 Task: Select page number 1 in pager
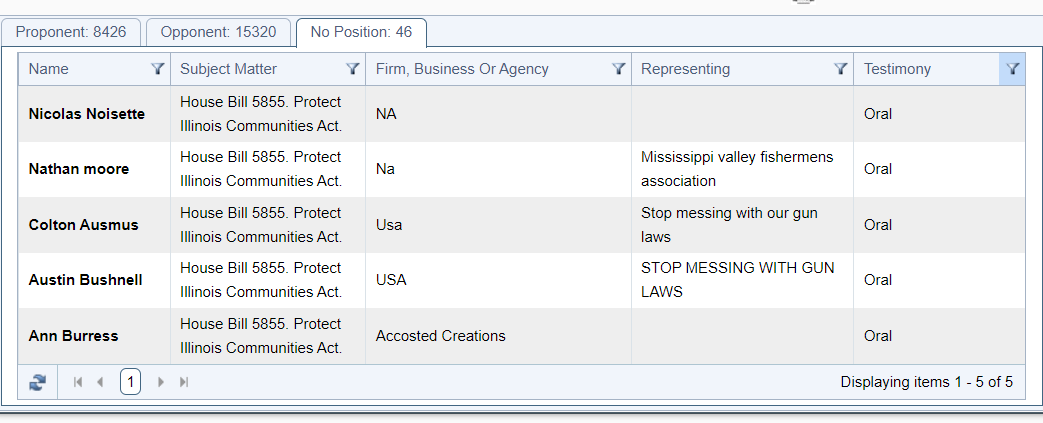[x=130, y=382]
